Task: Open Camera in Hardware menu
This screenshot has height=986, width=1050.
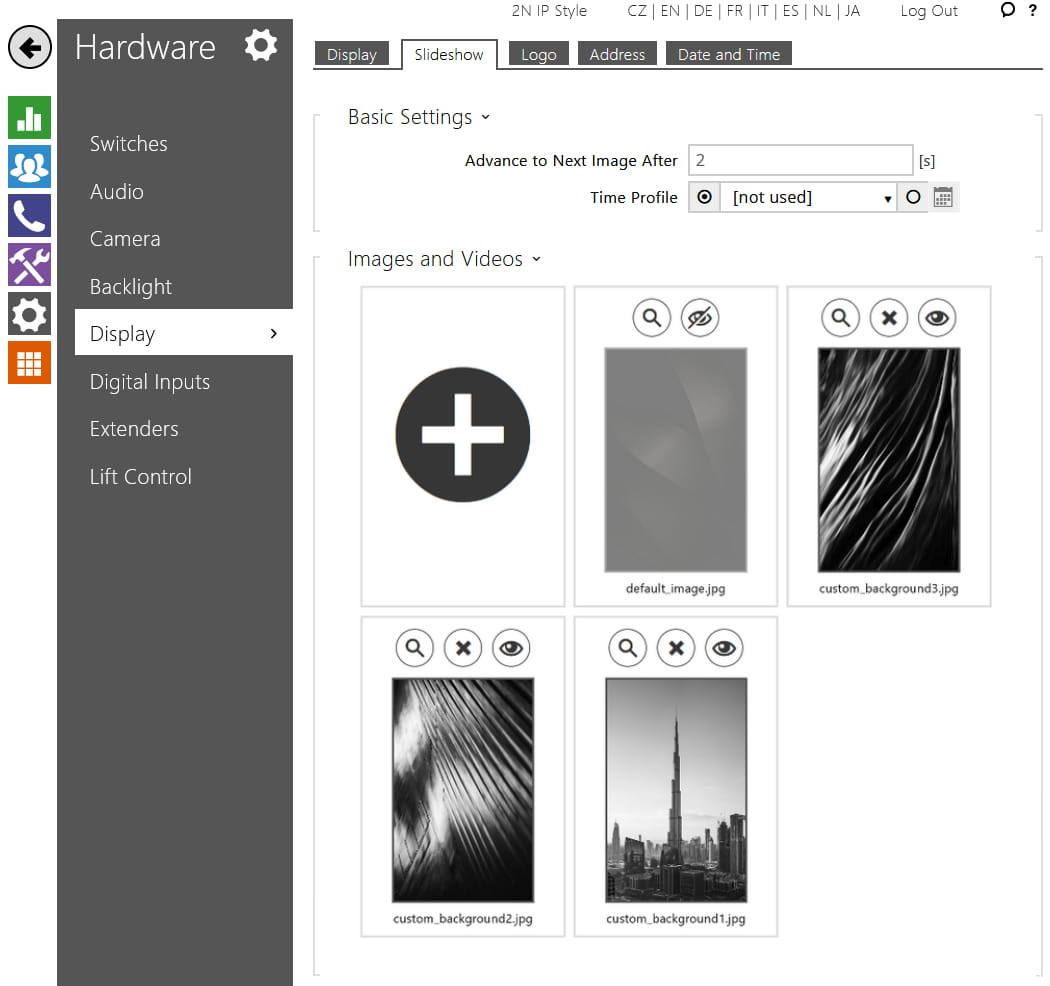Action: [125, 239]
